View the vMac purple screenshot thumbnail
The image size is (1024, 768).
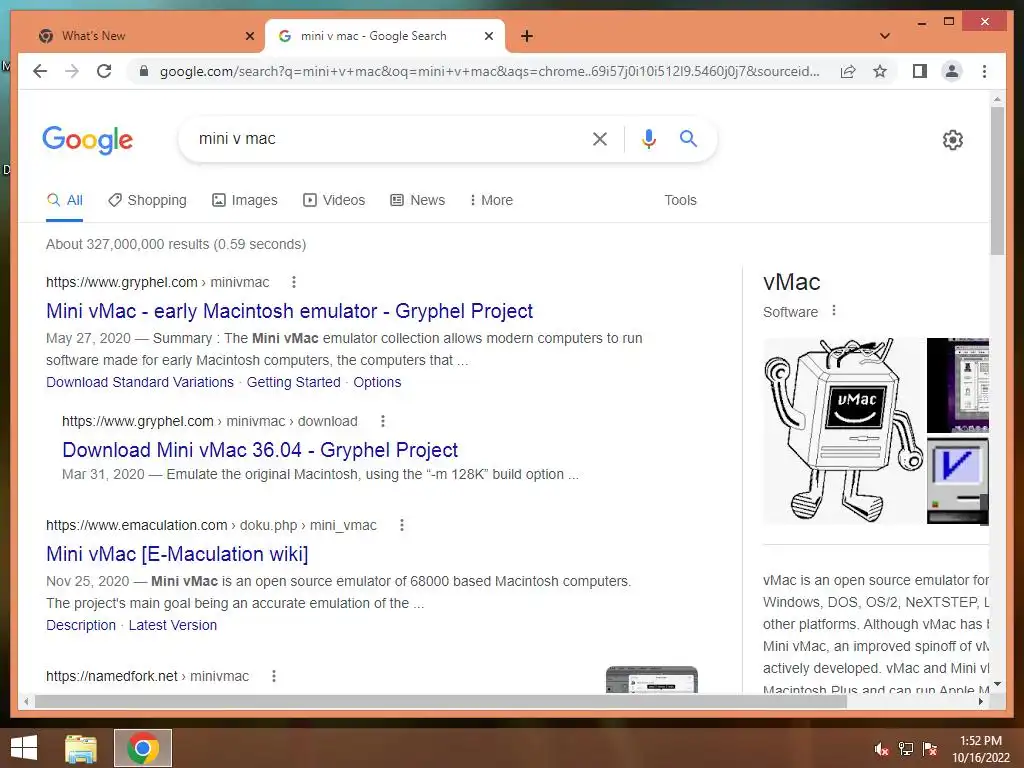(x=957, y=385)
